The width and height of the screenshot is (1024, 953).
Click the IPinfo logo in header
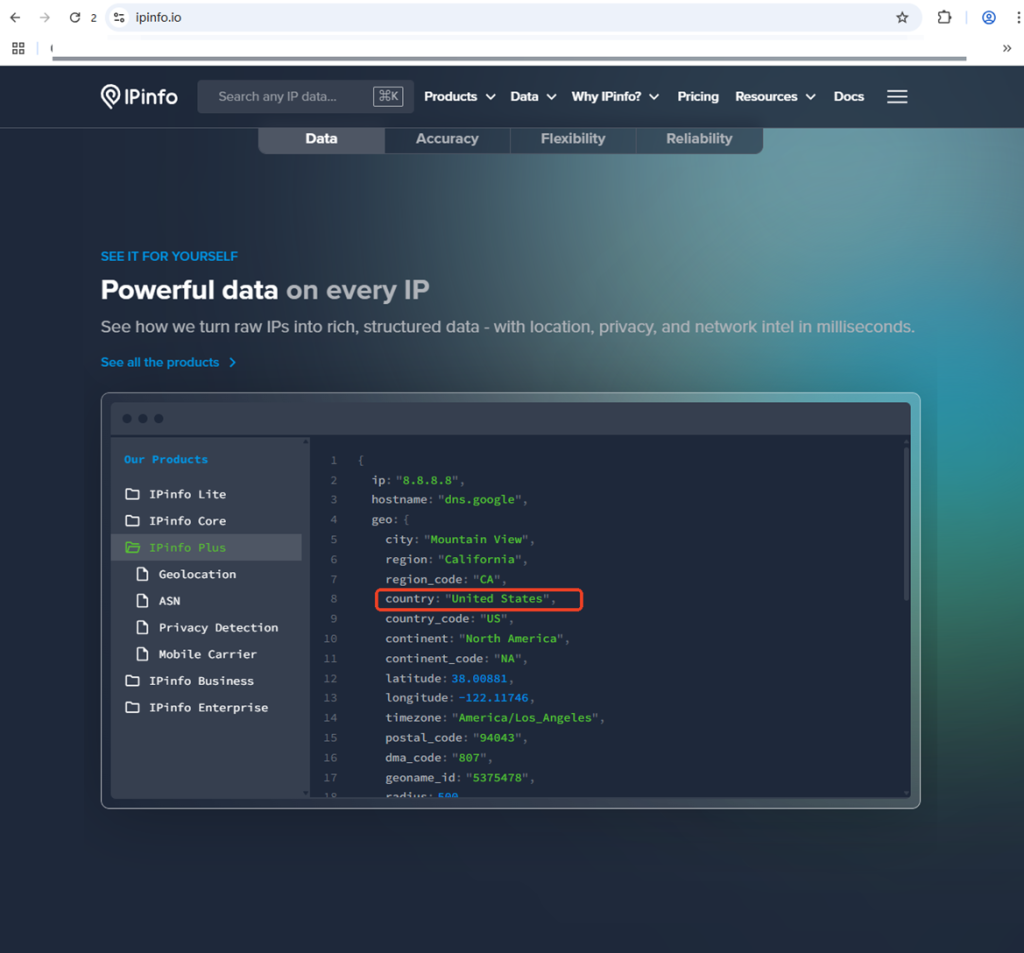[139, 97]
